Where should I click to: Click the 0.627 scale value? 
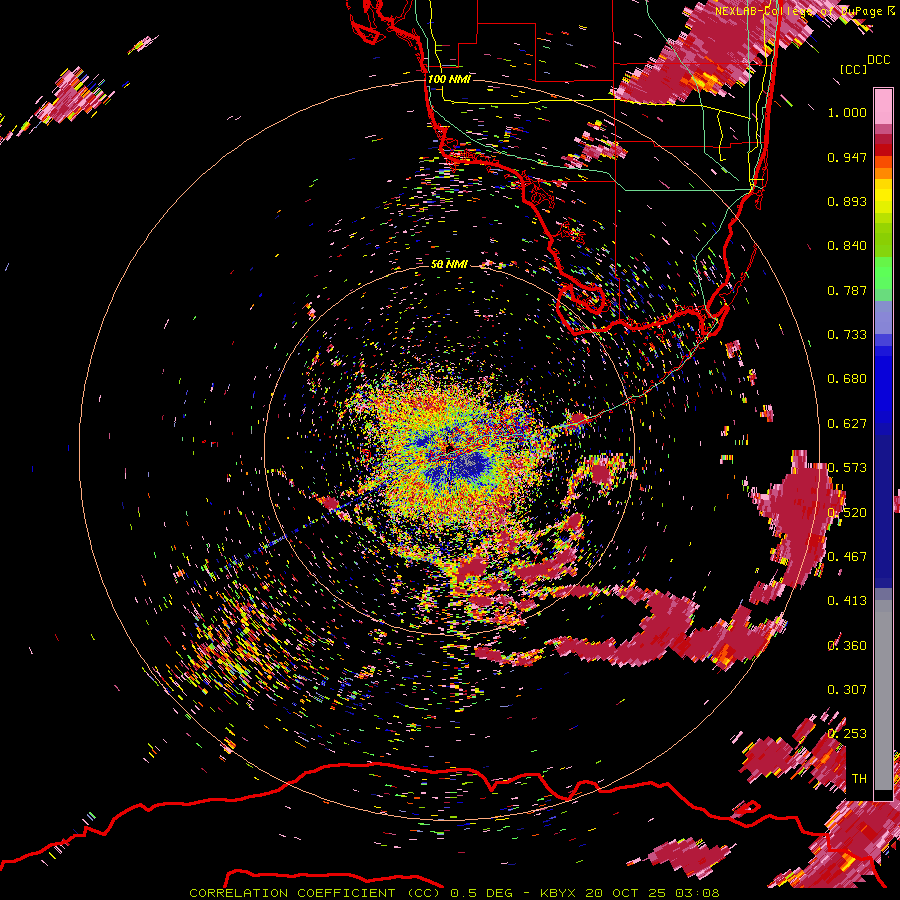[847, 424]
